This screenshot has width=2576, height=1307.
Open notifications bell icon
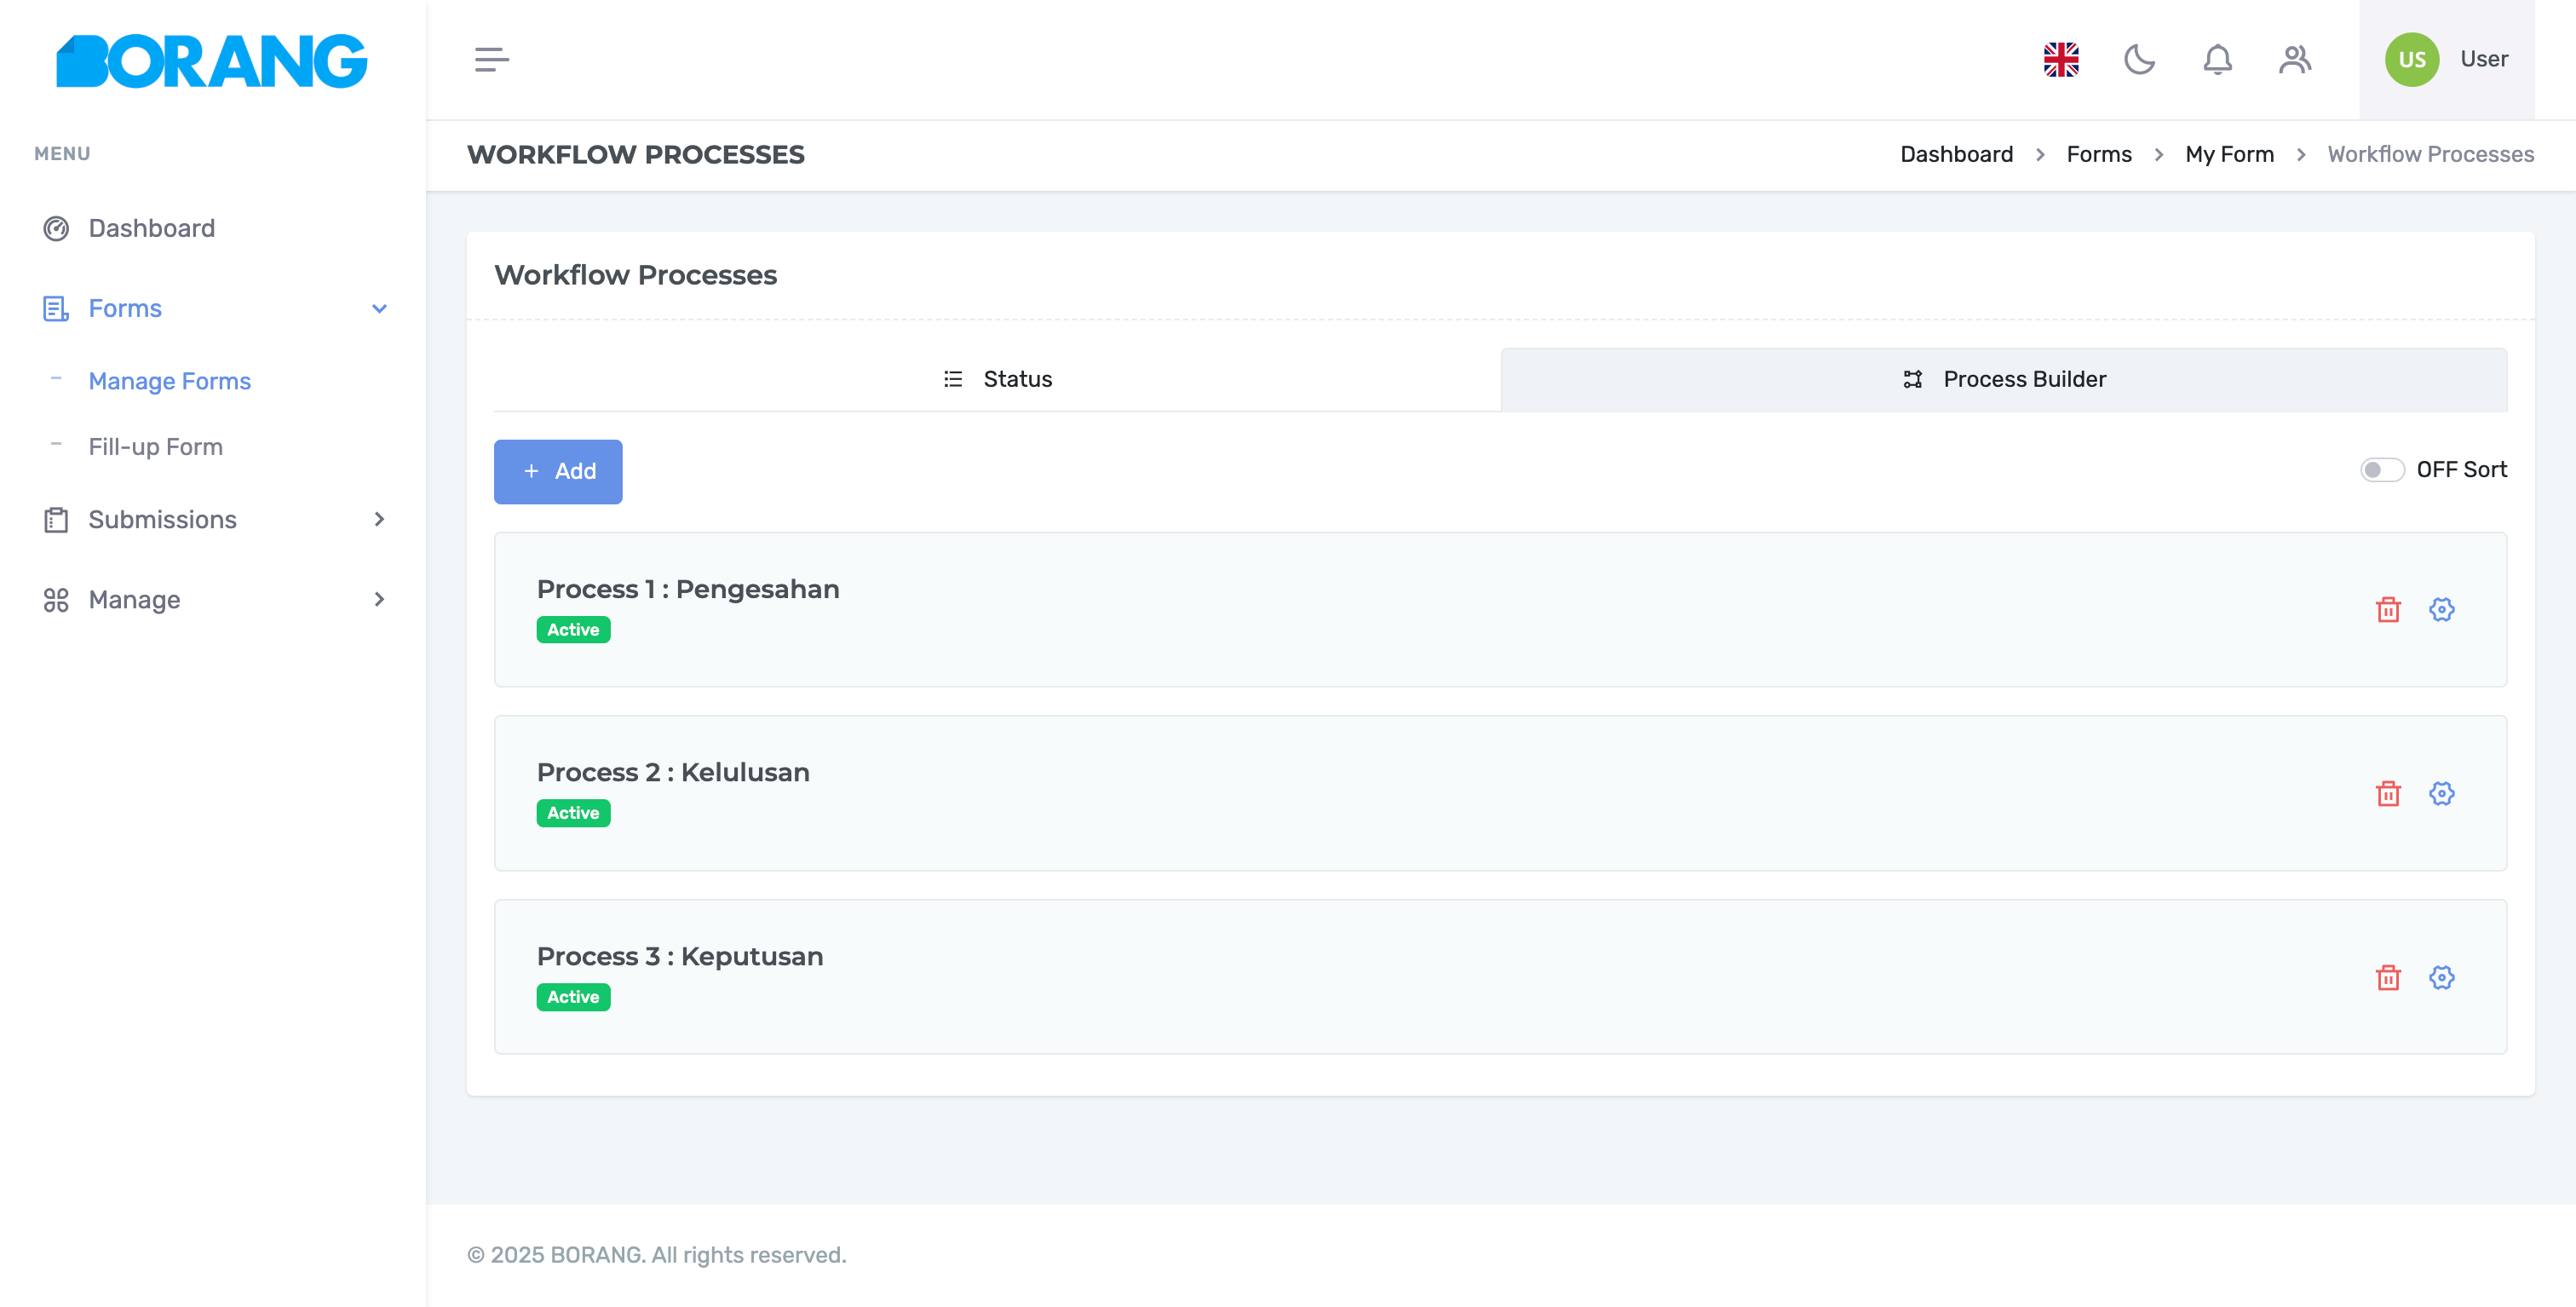(2217, 59)
